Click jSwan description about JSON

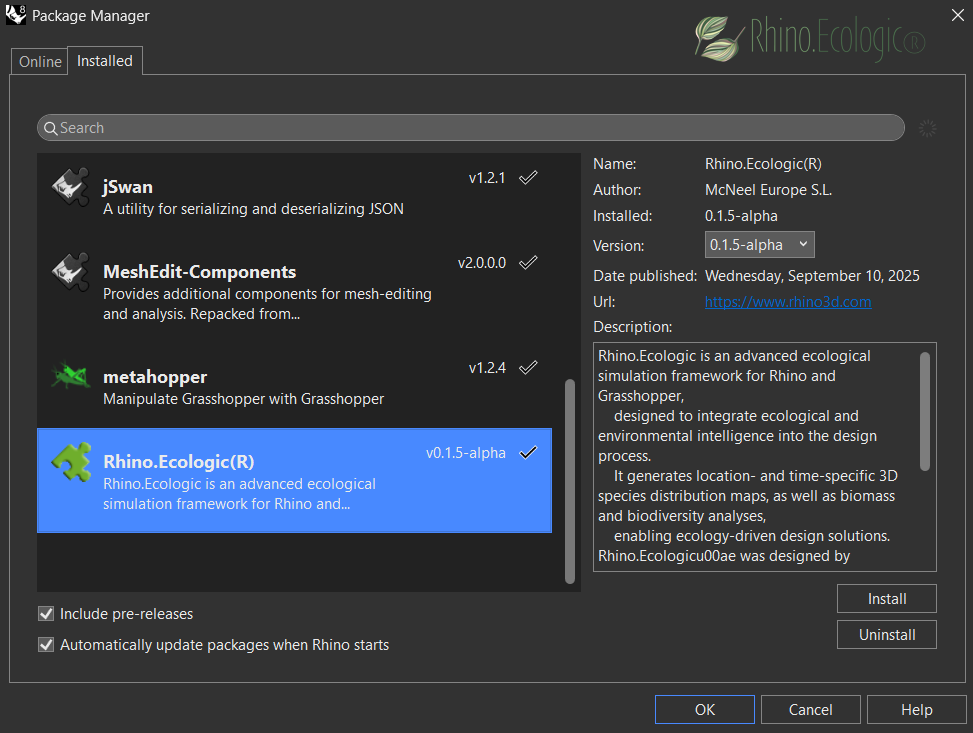click(253, 209)
